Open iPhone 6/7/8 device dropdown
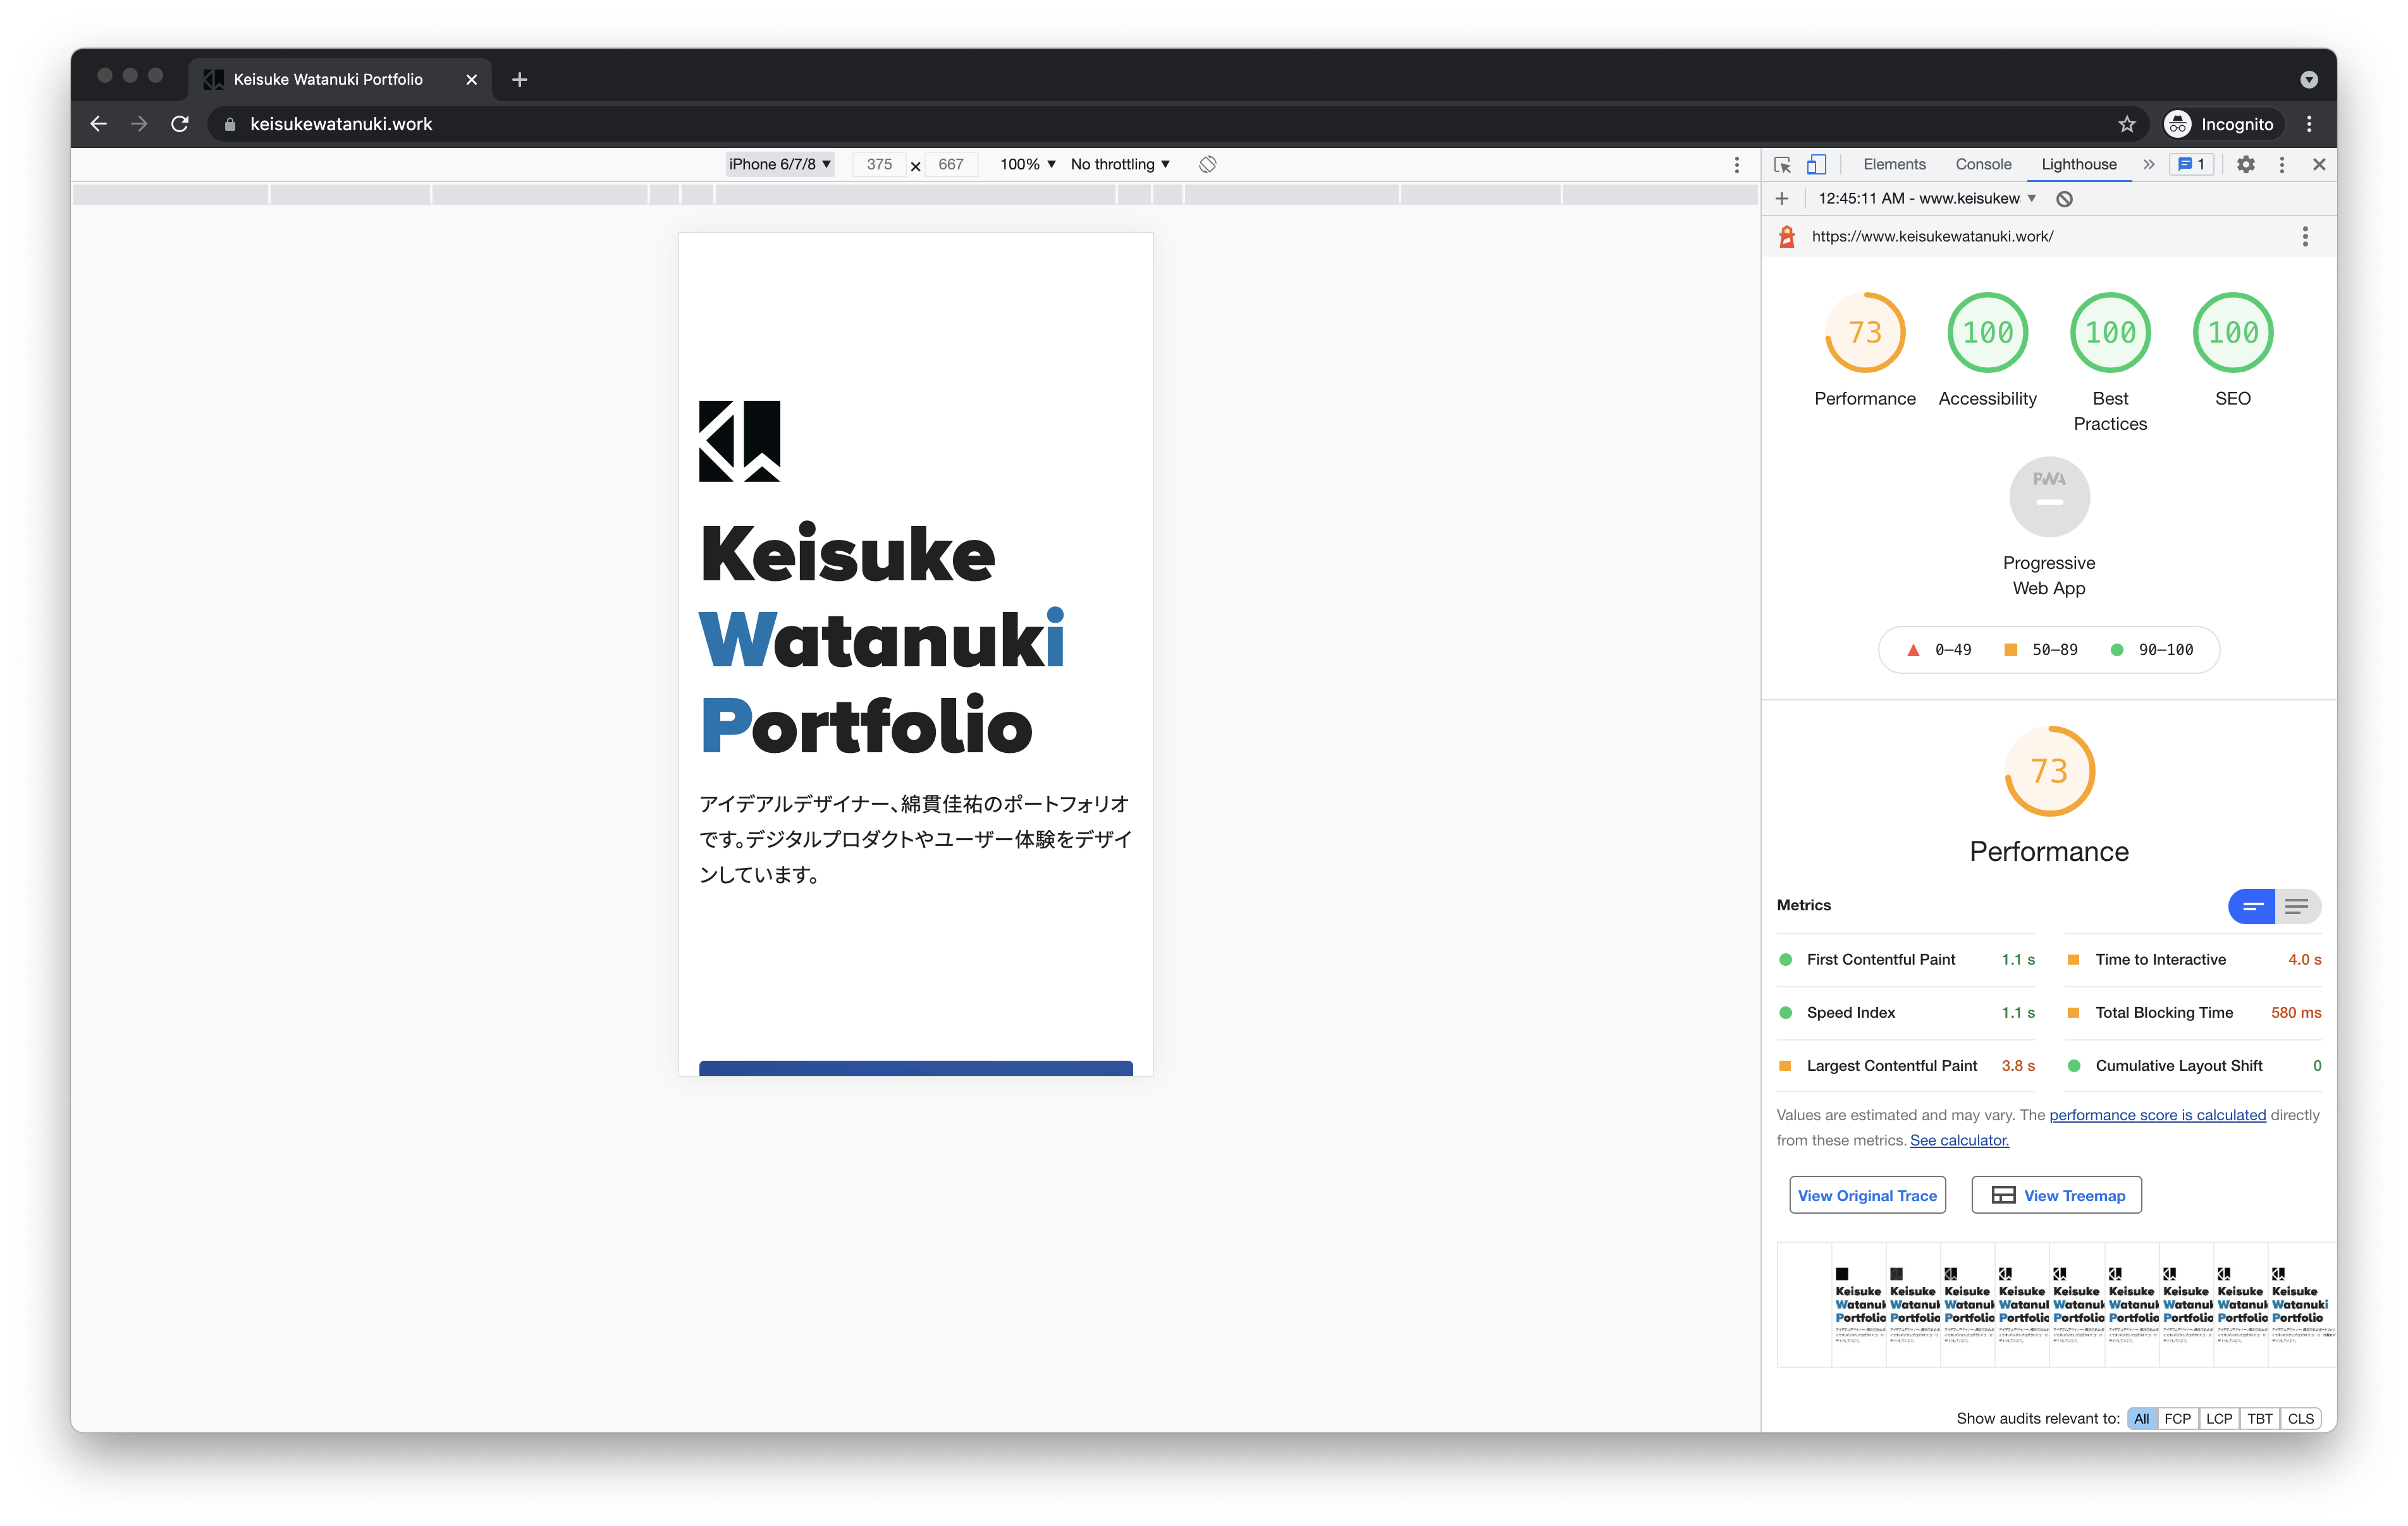2408x1526 pixels. tap(779, 164)
